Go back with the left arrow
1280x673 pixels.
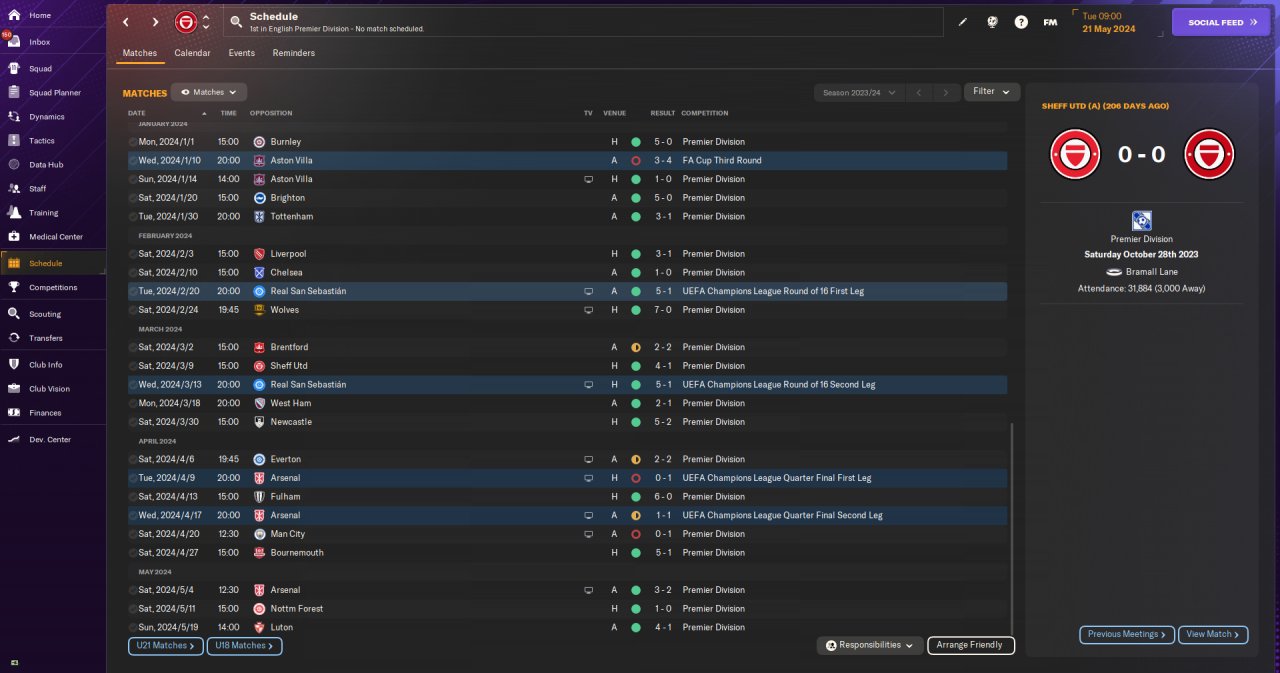pos(126,22)
